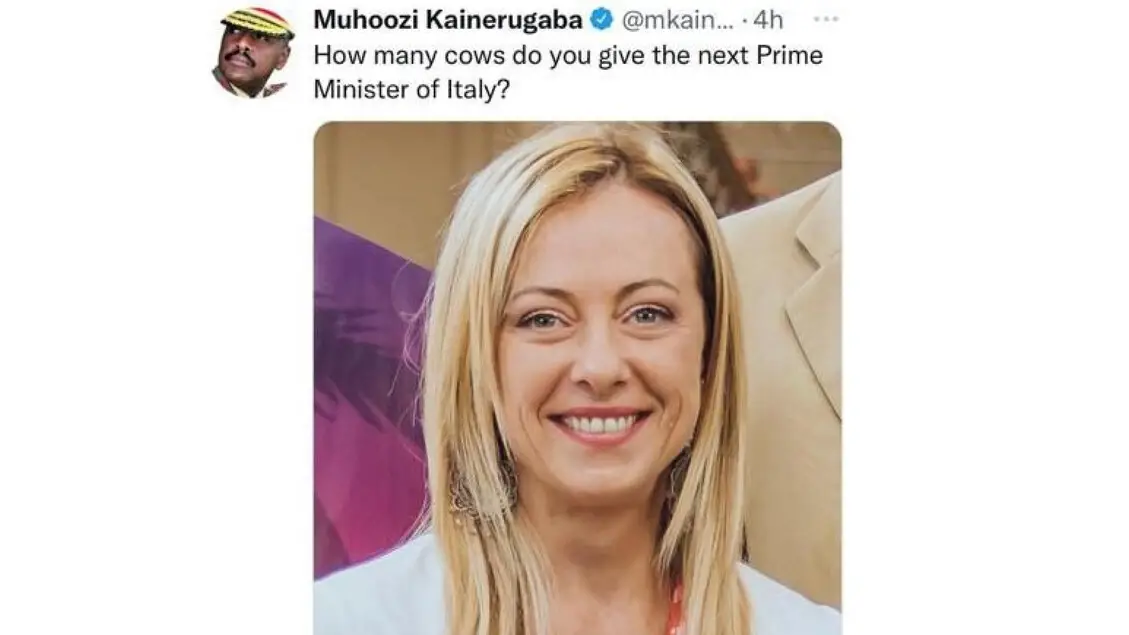Click the word "Italy?" in the tweet
The width and height of the screenshot is (1129, 635).
pyautogui.click(x=478, y=89)
